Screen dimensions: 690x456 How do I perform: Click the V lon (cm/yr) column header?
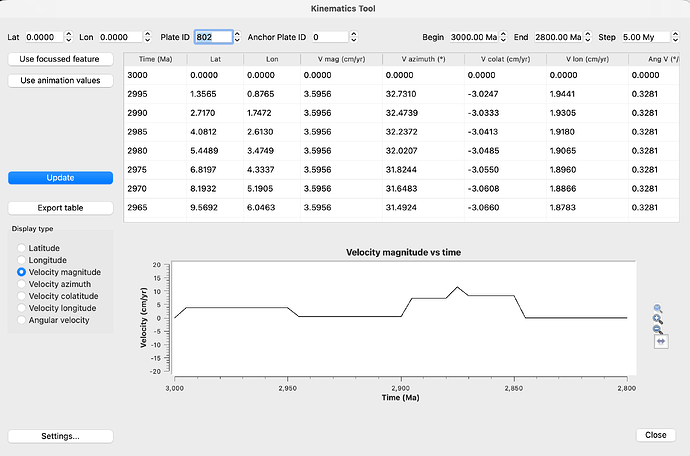click(x=587, y=59)
